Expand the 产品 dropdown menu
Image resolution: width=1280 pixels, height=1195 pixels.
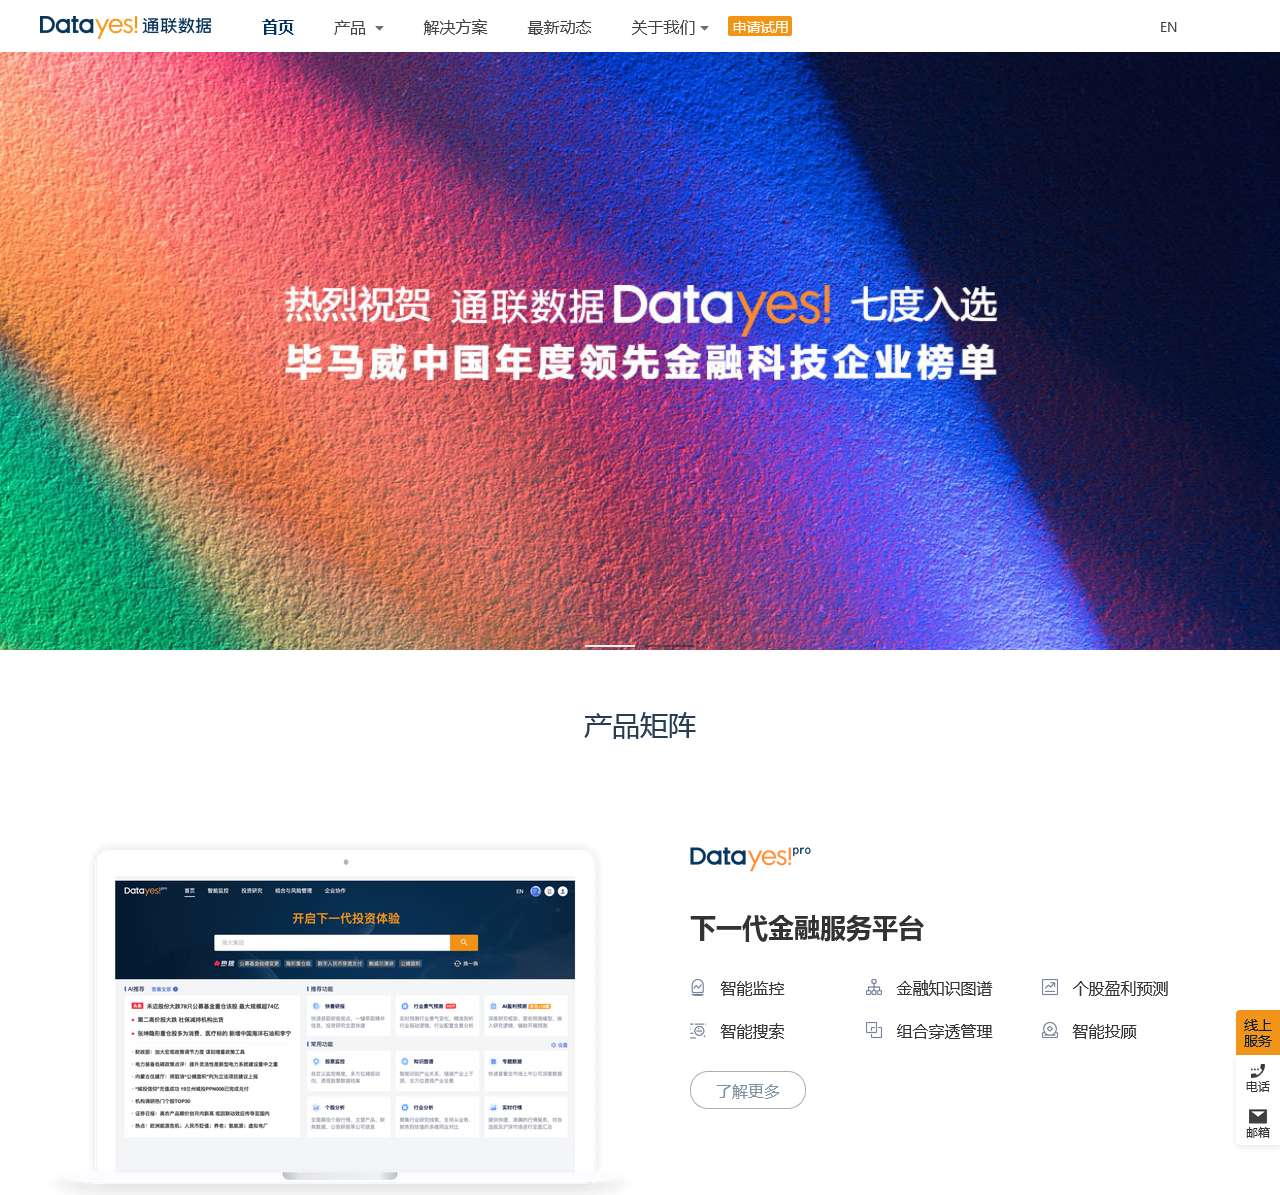pos(358,28)
